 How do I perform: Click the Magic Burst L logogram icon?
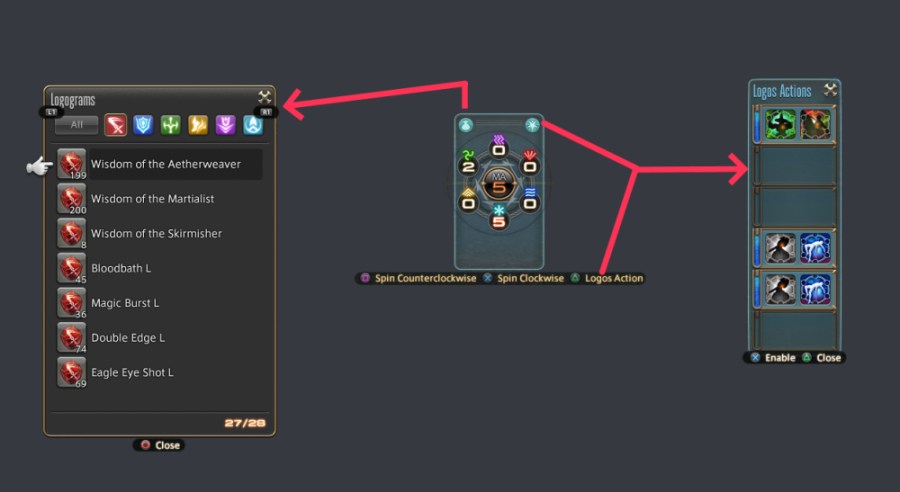tap(72, 303)
